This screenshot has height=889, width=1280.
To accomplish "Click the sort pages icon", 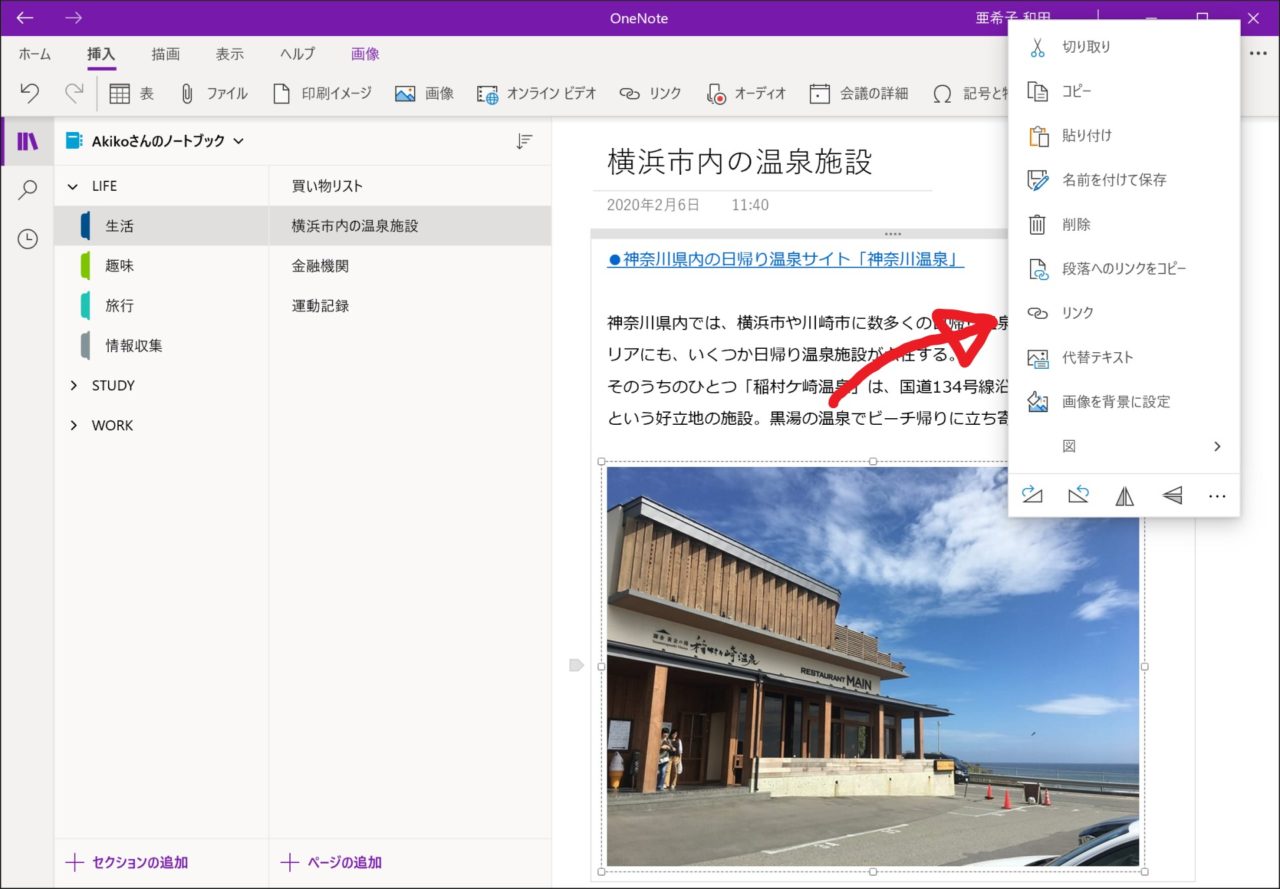I will [524, 142].
